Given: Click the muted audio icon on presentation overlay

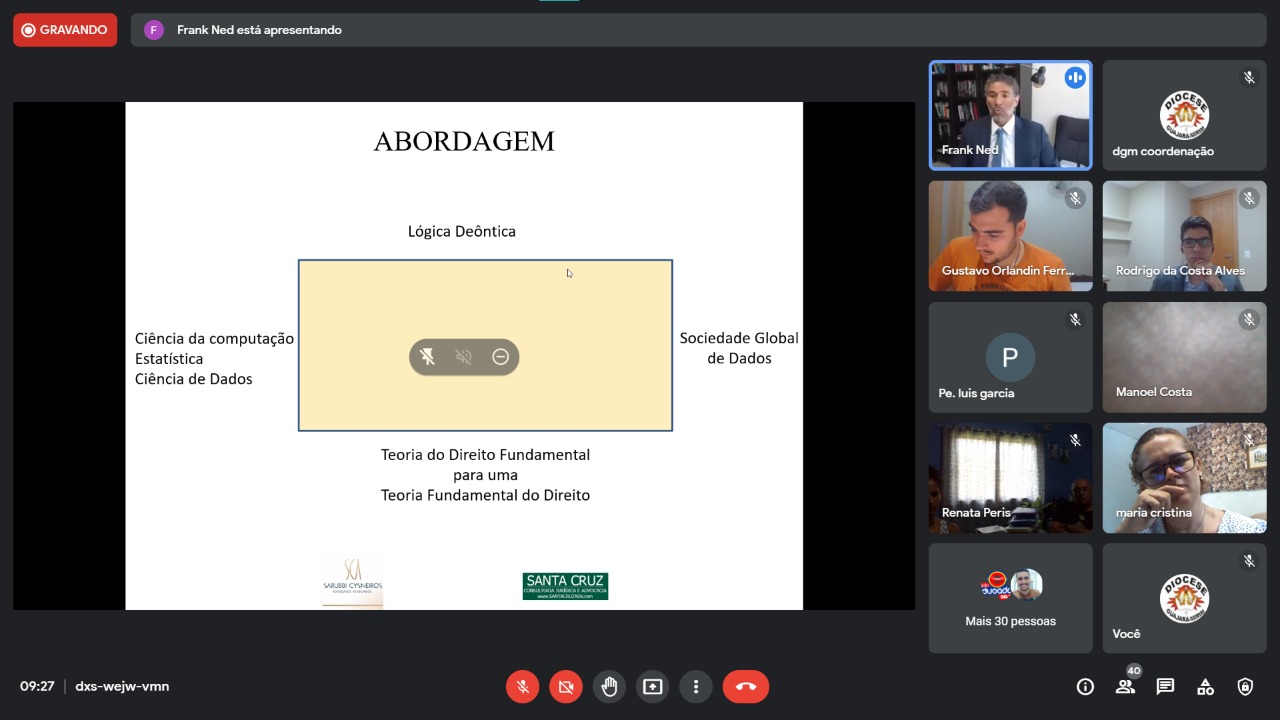Looking at the screenshot, I should [x=464, y=357].
